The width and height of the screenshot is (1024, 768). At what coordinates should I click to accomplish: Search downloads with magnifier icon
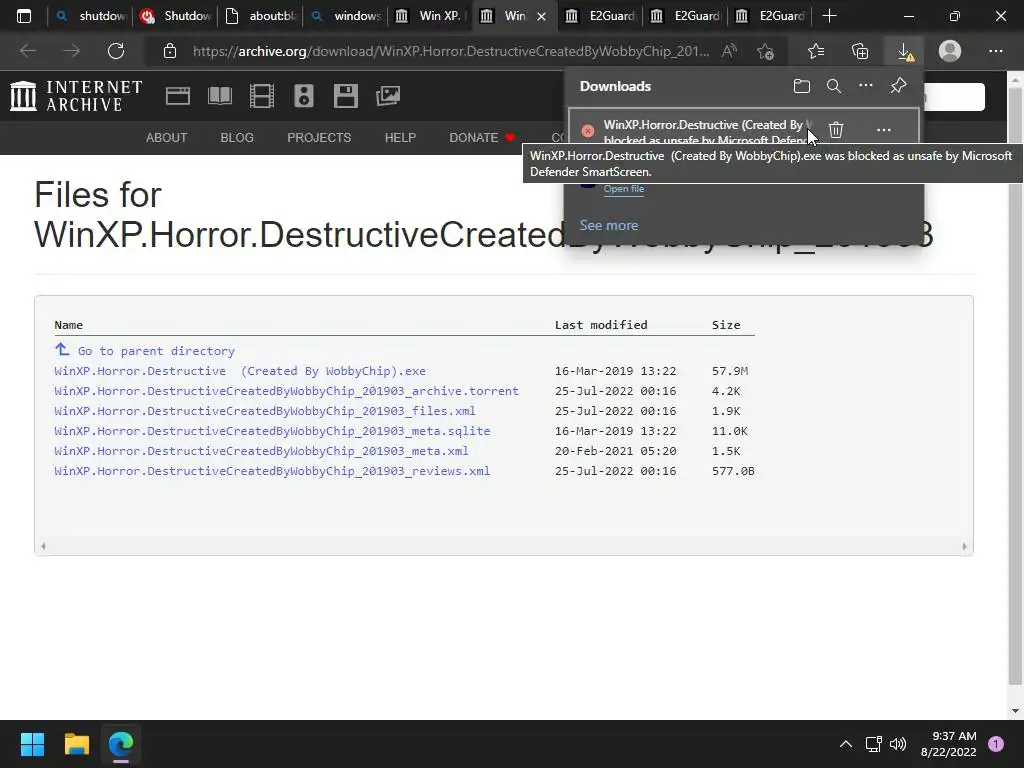coord(833,86)
